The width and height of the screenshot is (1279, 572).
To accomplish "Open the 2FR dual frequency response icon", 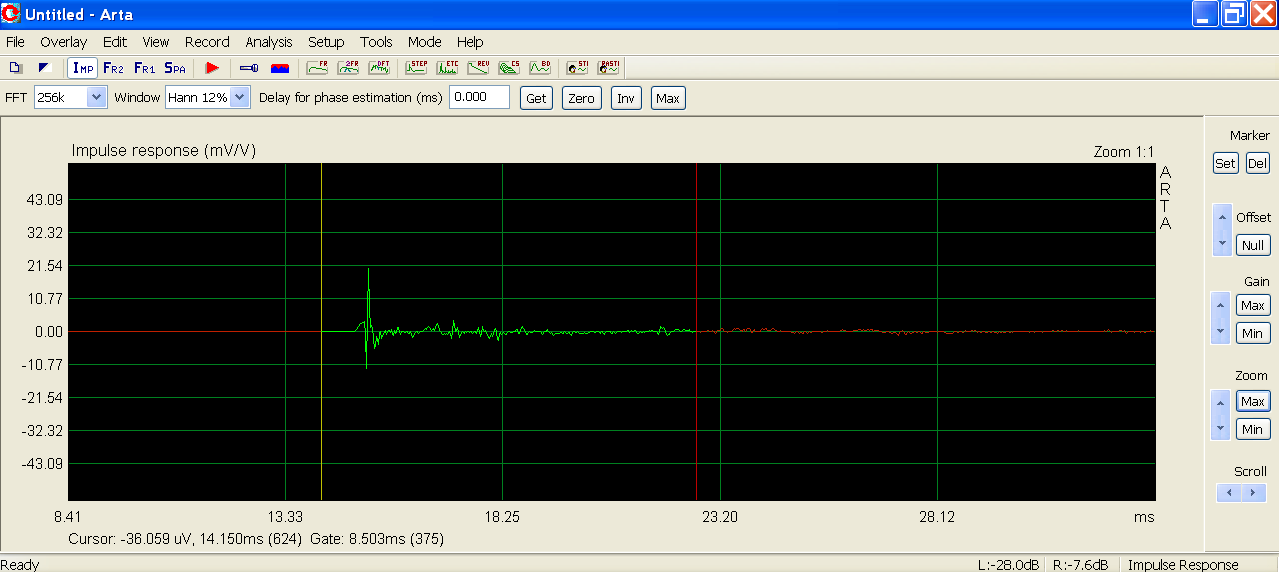I will click(348, 68).
